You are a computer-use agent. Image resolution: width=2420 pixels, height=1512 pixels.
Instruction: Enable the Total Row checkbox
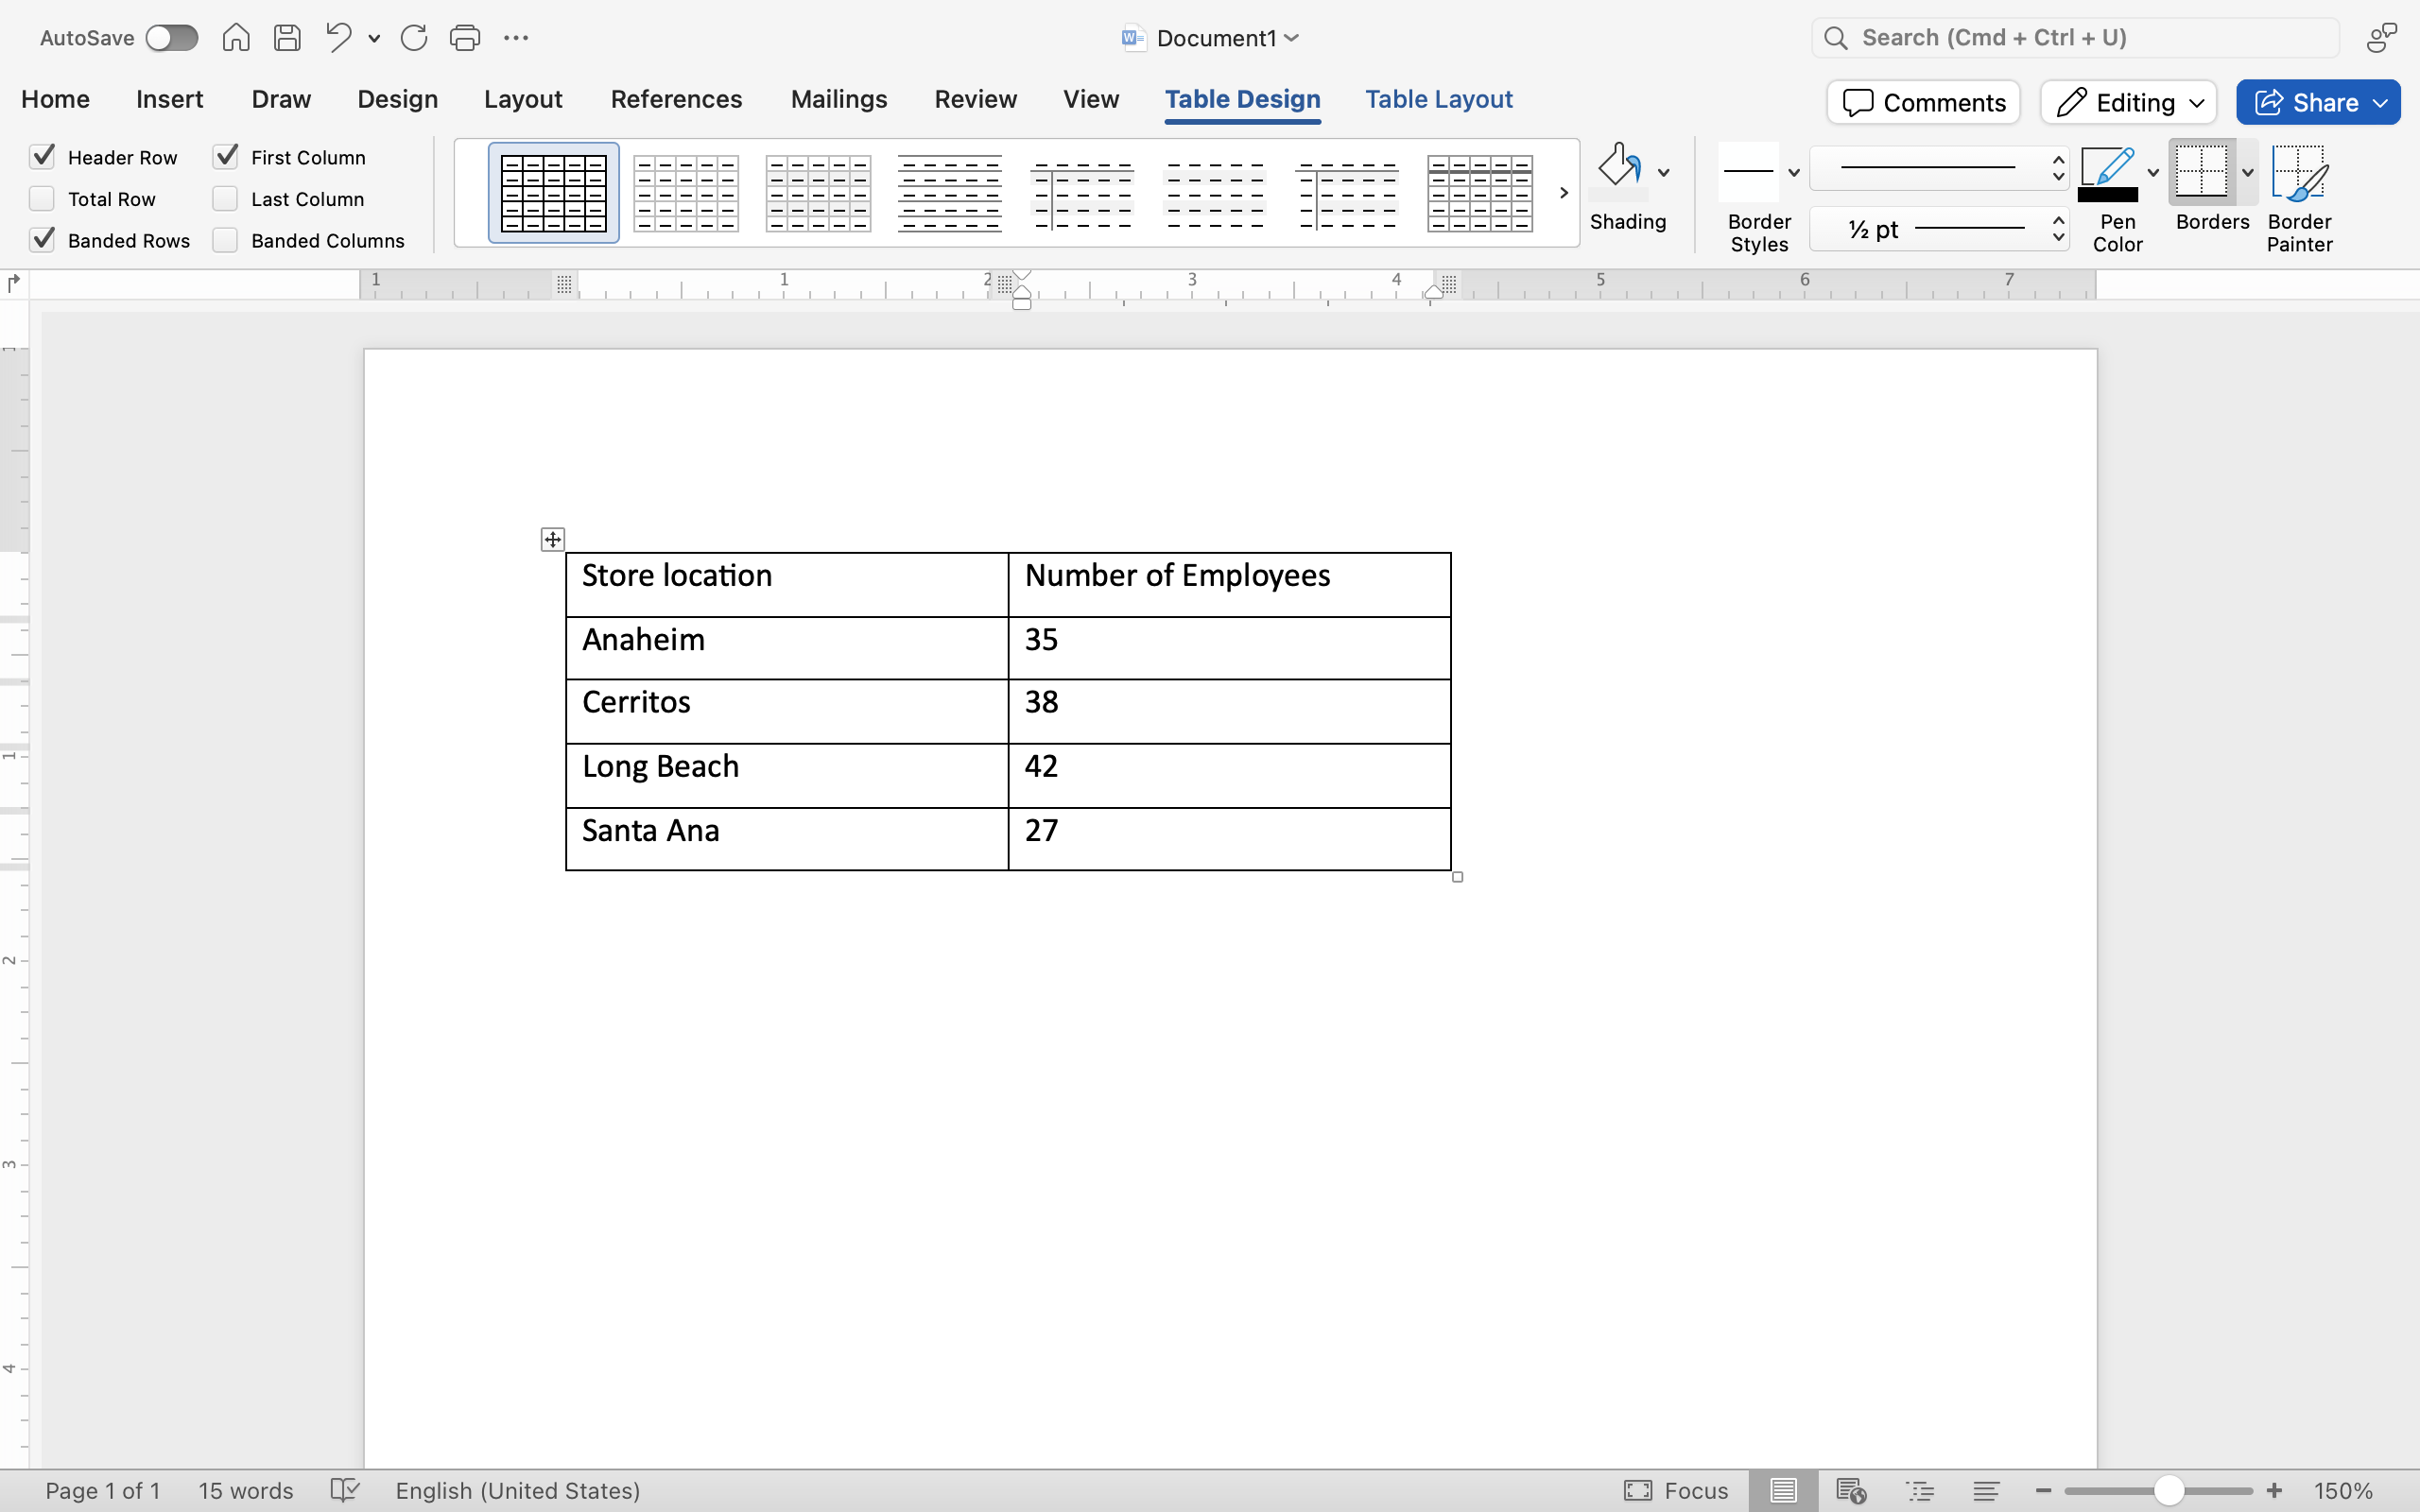[42, 198]
